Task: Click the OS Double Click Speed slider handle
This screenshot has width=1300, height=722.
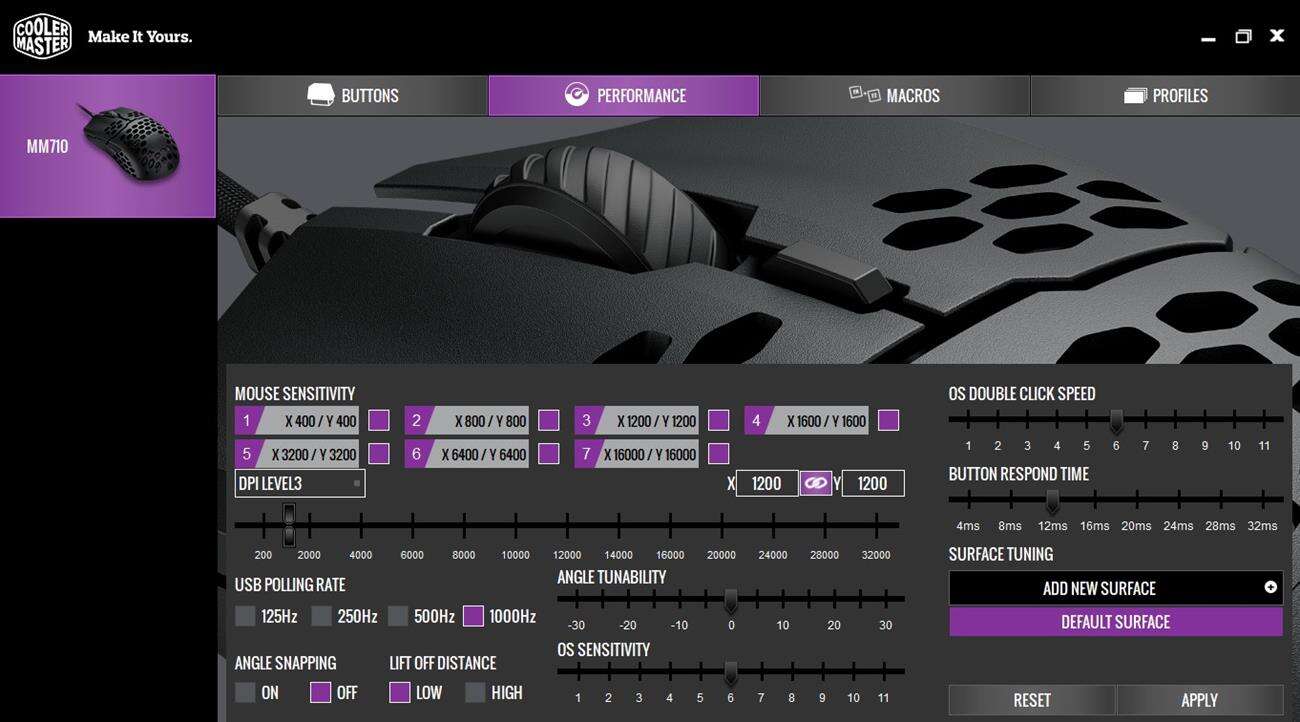Action: click(1116, 420)
